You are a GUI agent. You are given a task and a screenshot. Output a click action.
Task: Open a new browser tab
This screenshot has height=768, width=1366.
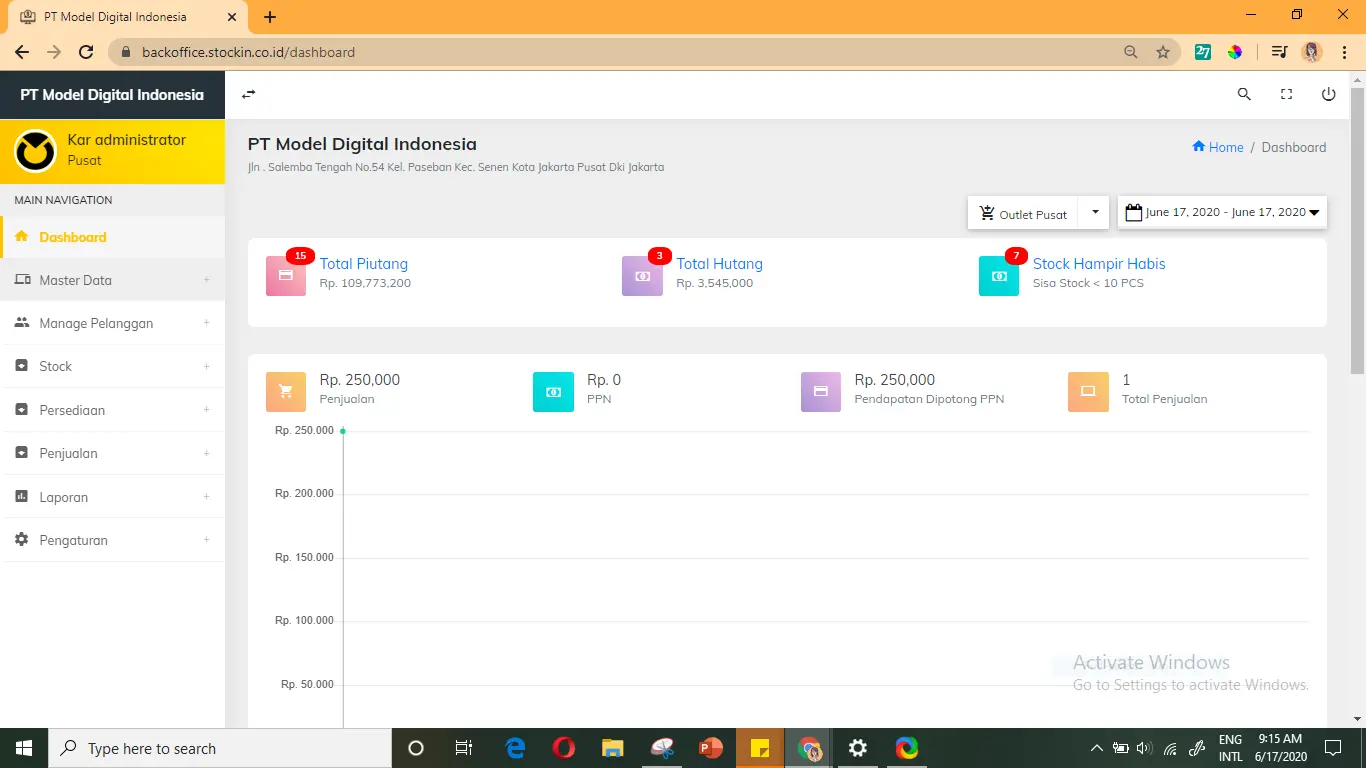point(270,17)
